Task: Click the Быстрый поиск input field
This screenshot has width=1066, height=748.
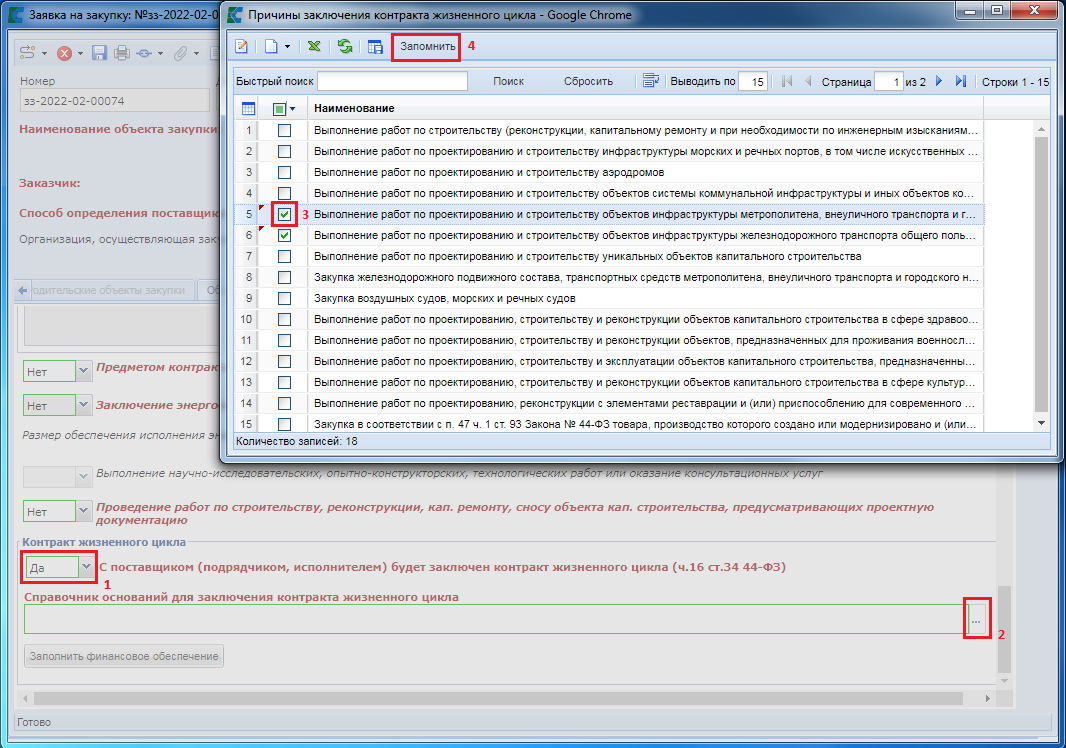Action: [392, 81]
